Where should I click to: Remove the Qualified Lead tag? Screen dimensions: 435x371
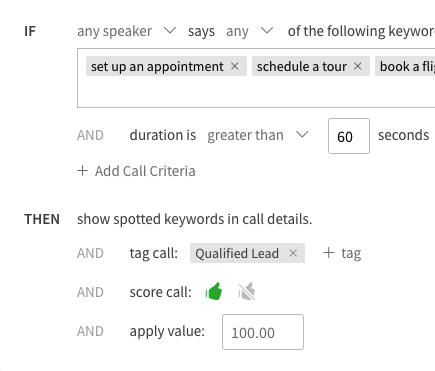tap(293, 253)
